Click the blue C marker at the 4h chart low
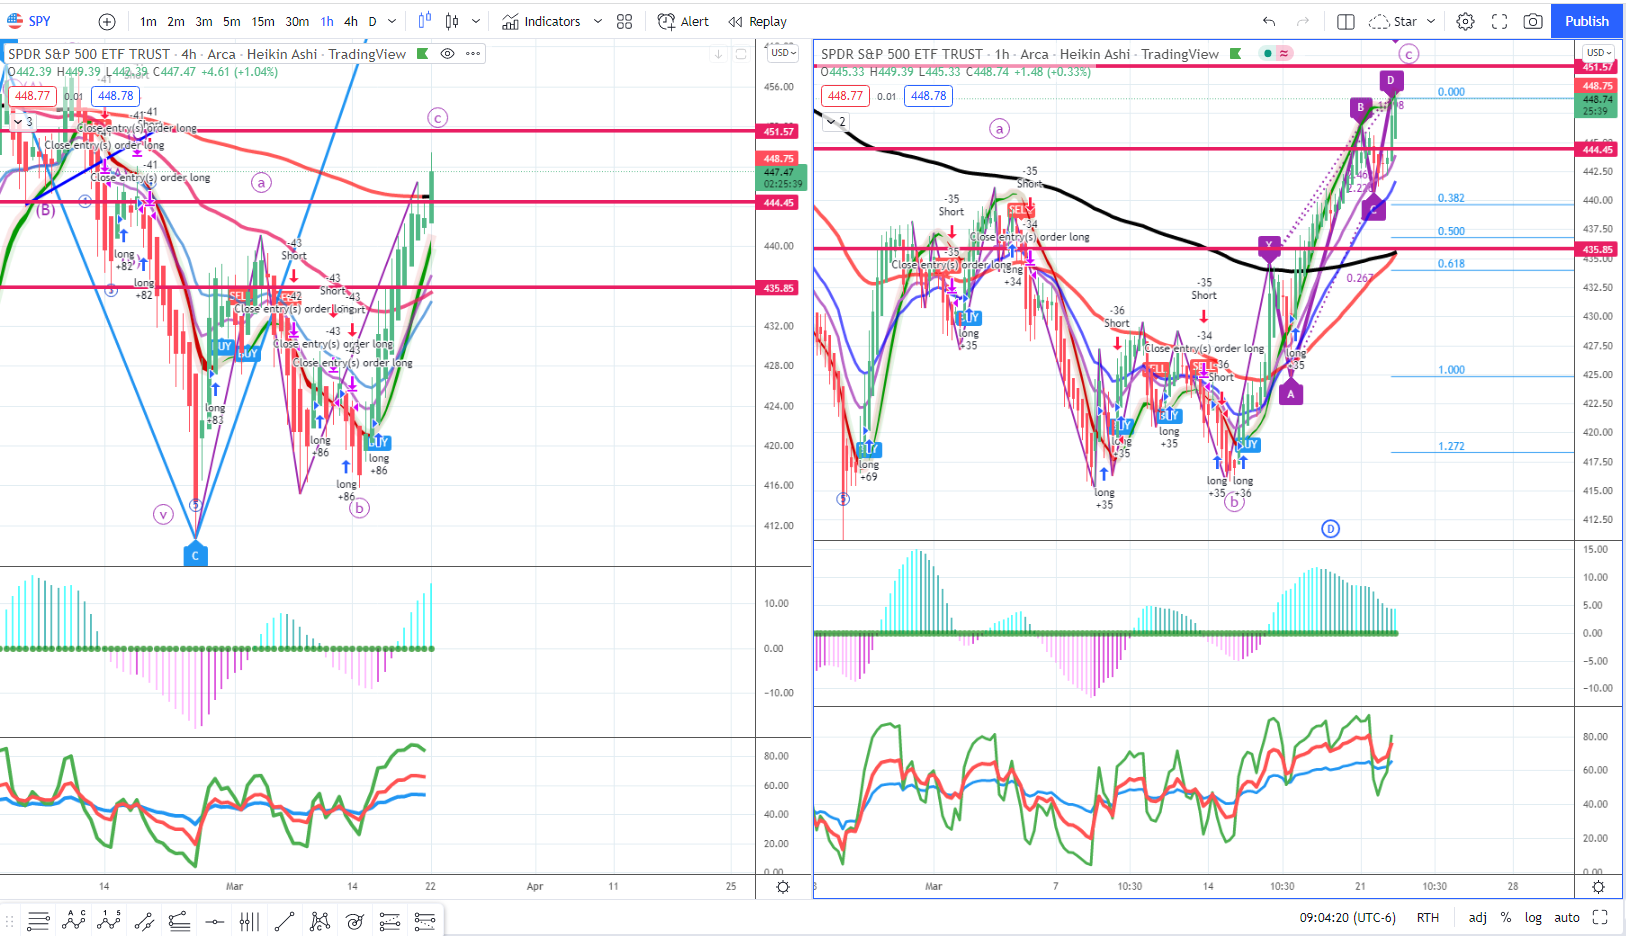 195,554
